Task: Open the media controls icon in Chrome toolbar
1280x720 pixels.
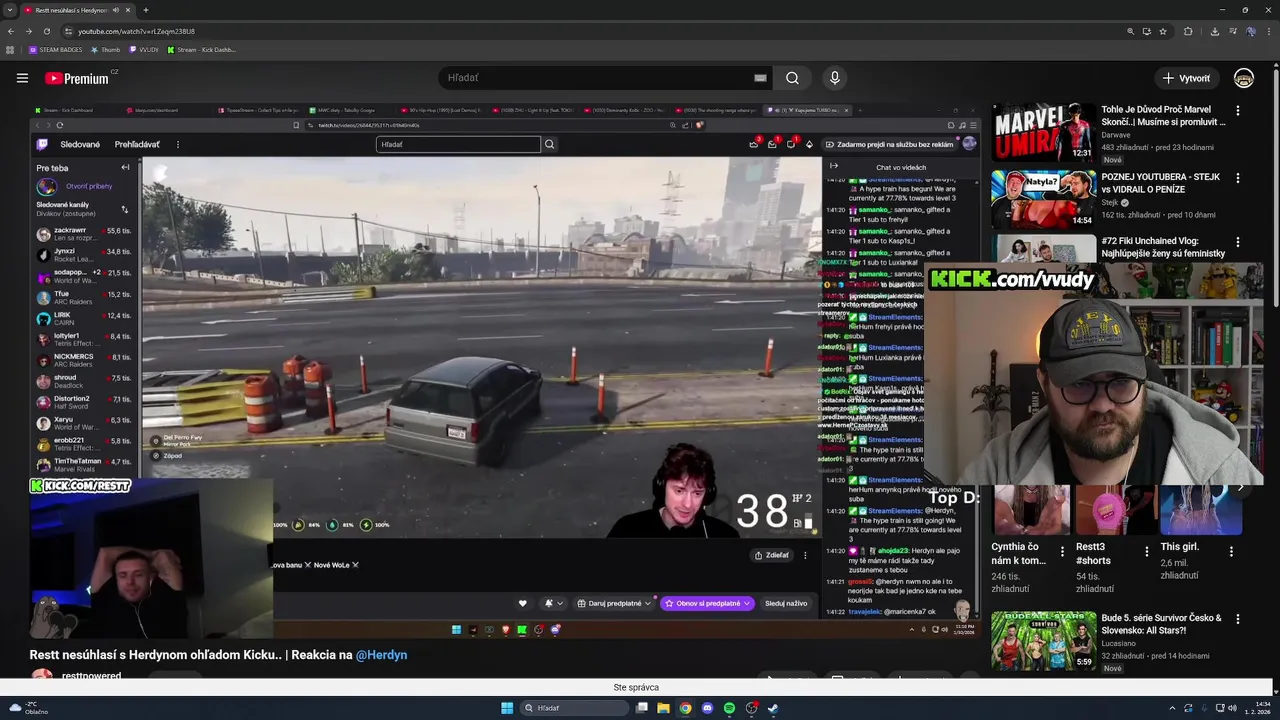Action: coord(1232,31)
